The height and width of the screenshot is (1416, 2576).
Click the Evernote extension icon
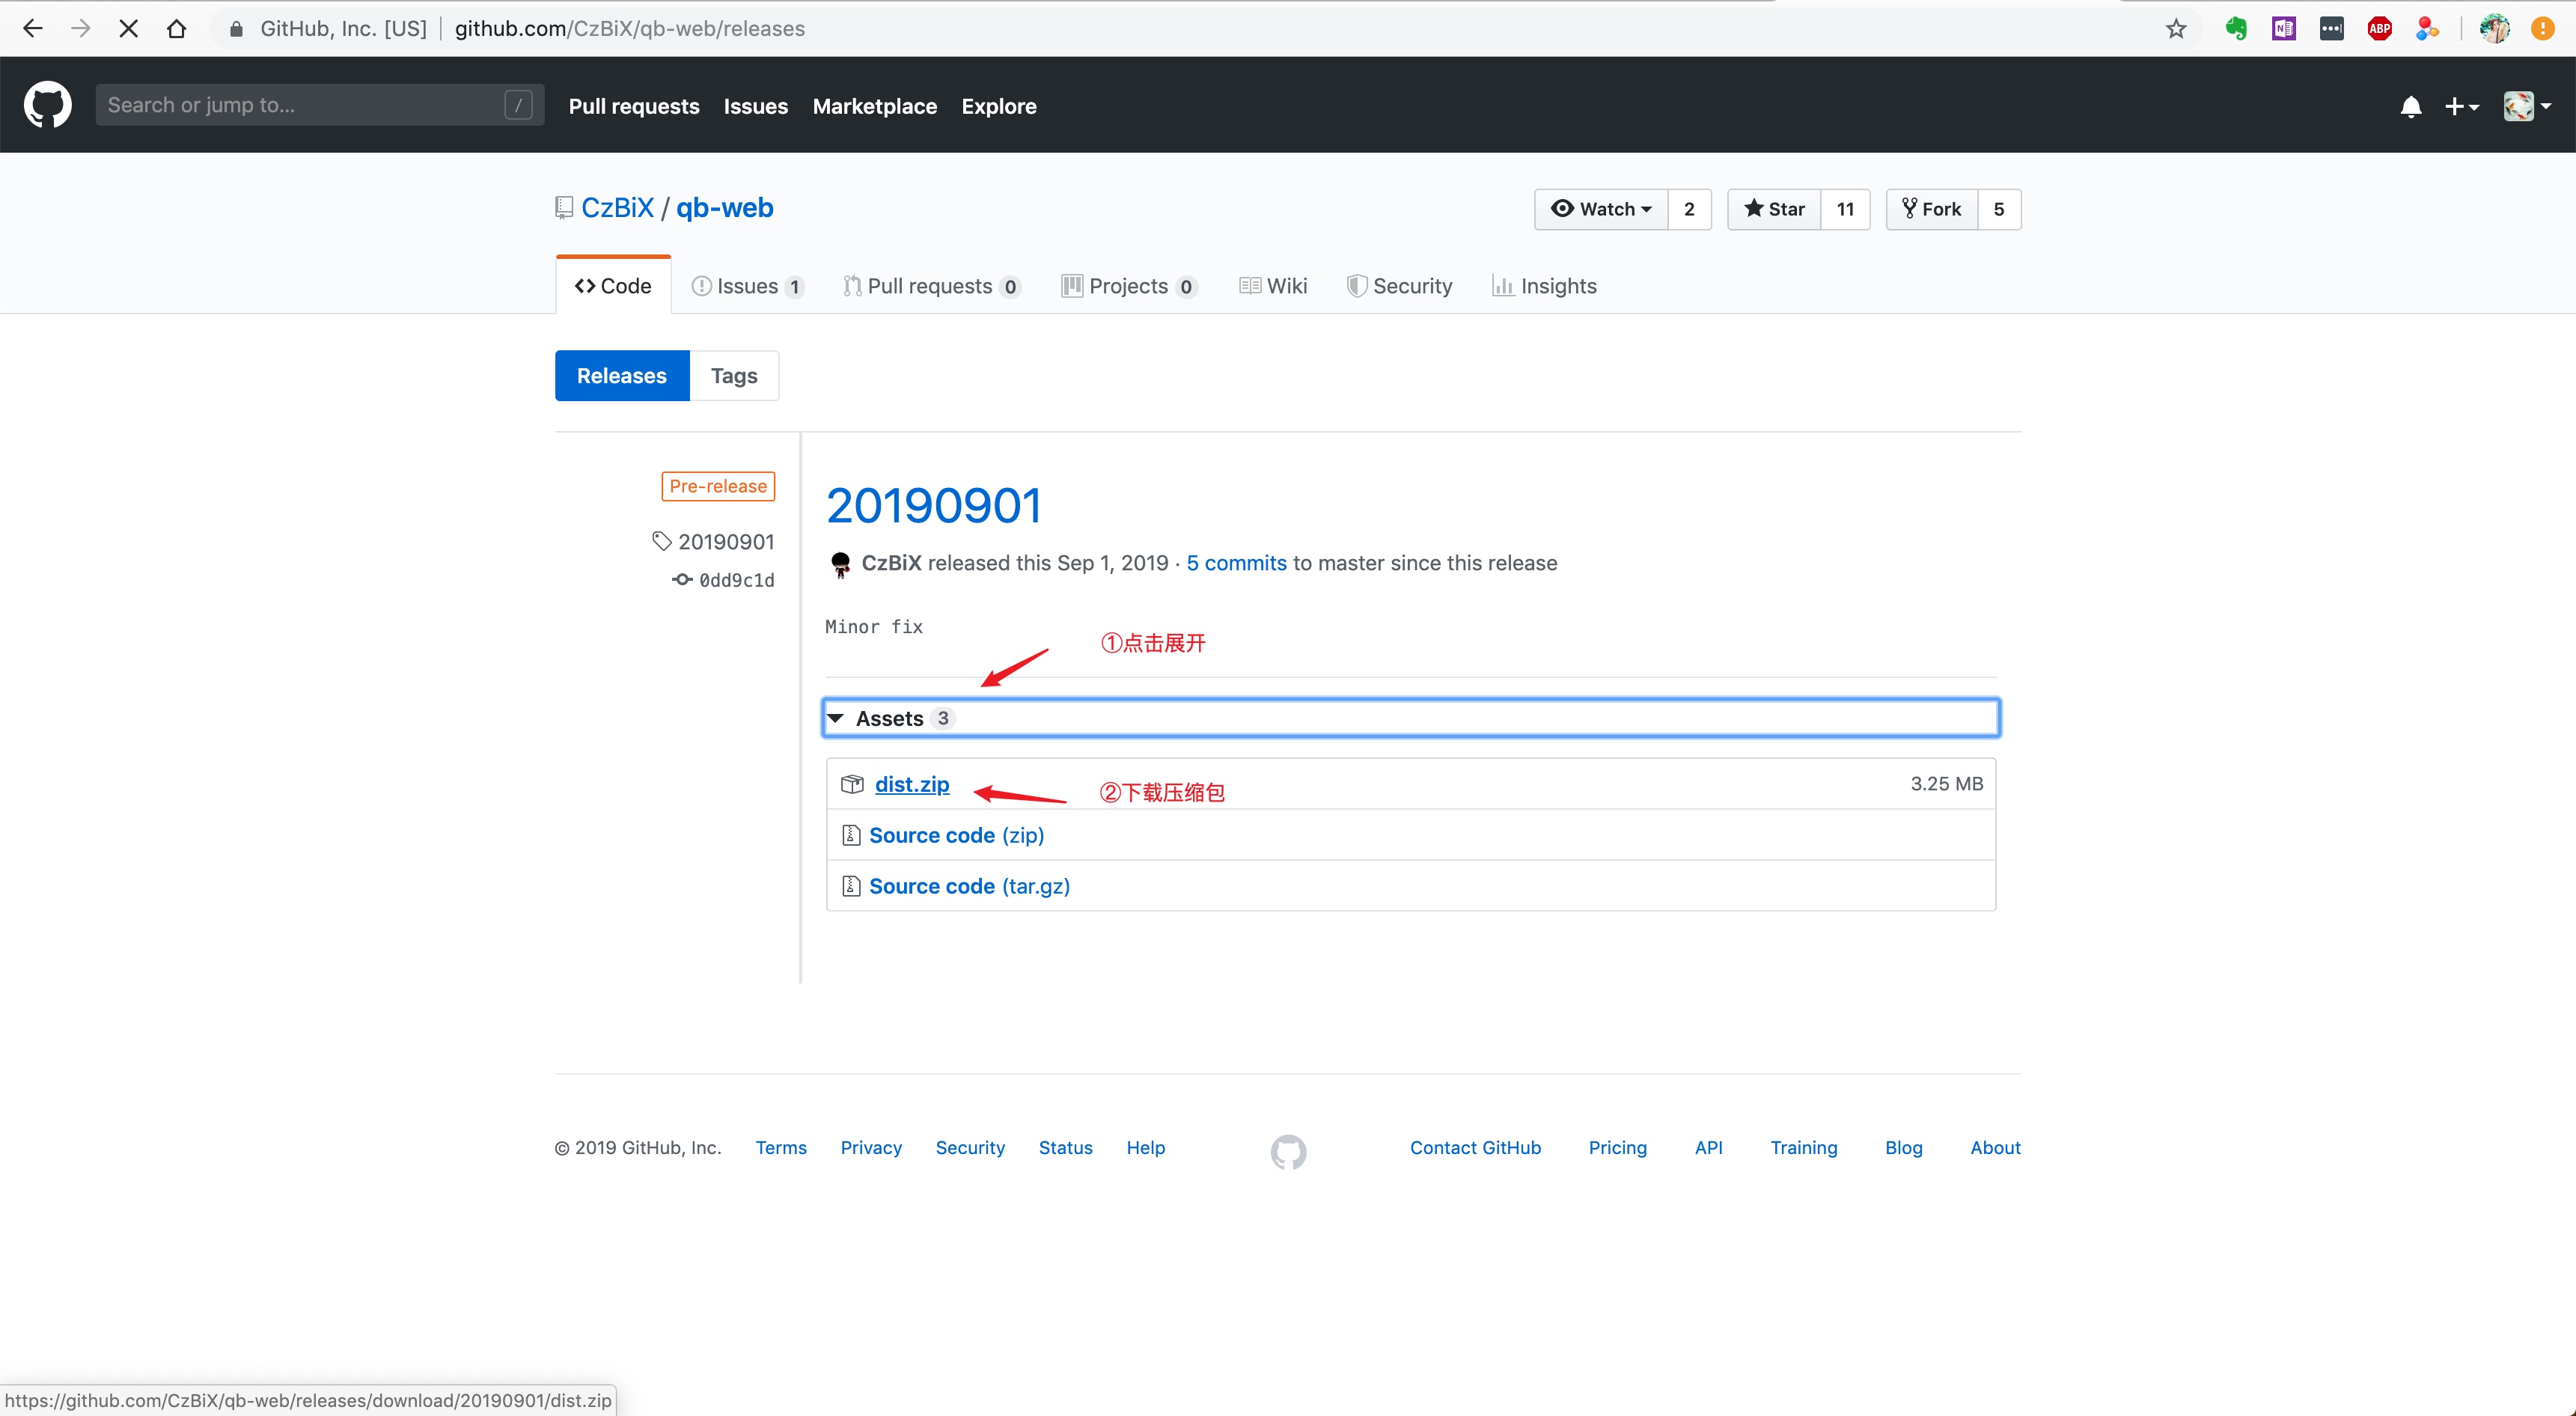[x=2236, y=29]
